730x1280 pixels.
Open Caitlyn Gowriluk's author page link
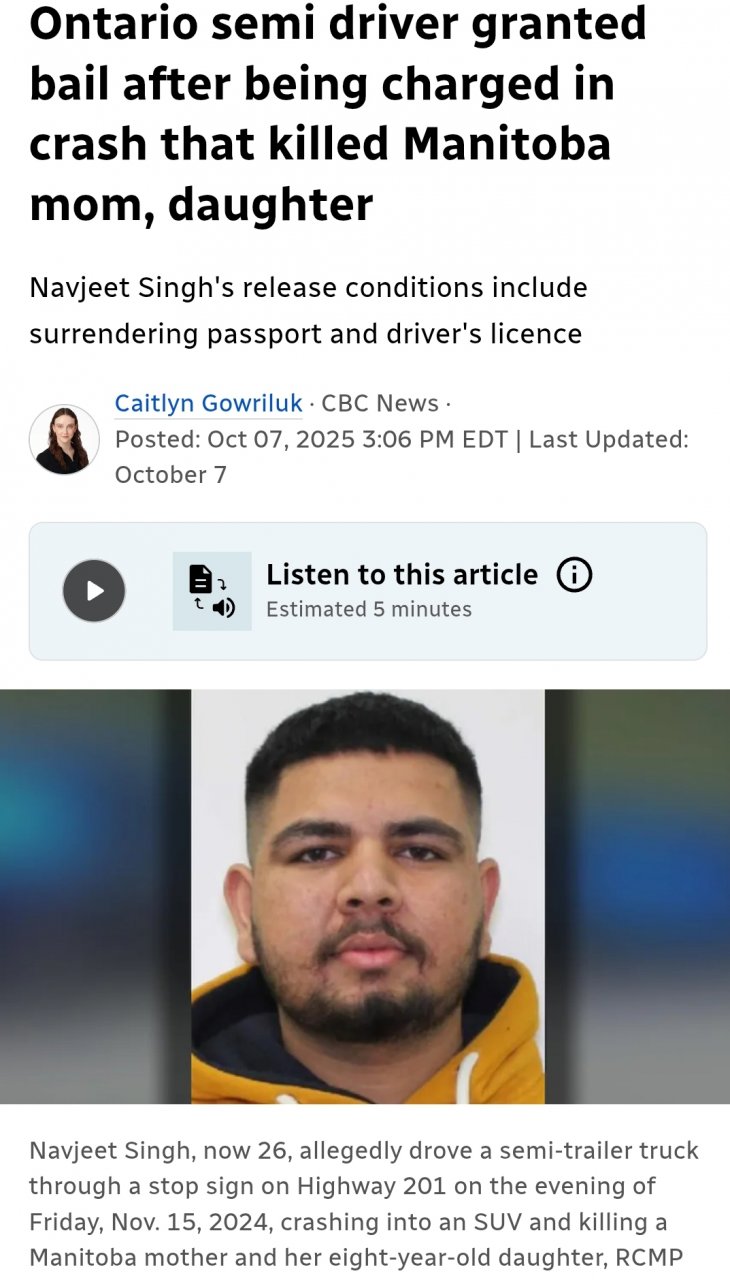[x=208, y=403]
